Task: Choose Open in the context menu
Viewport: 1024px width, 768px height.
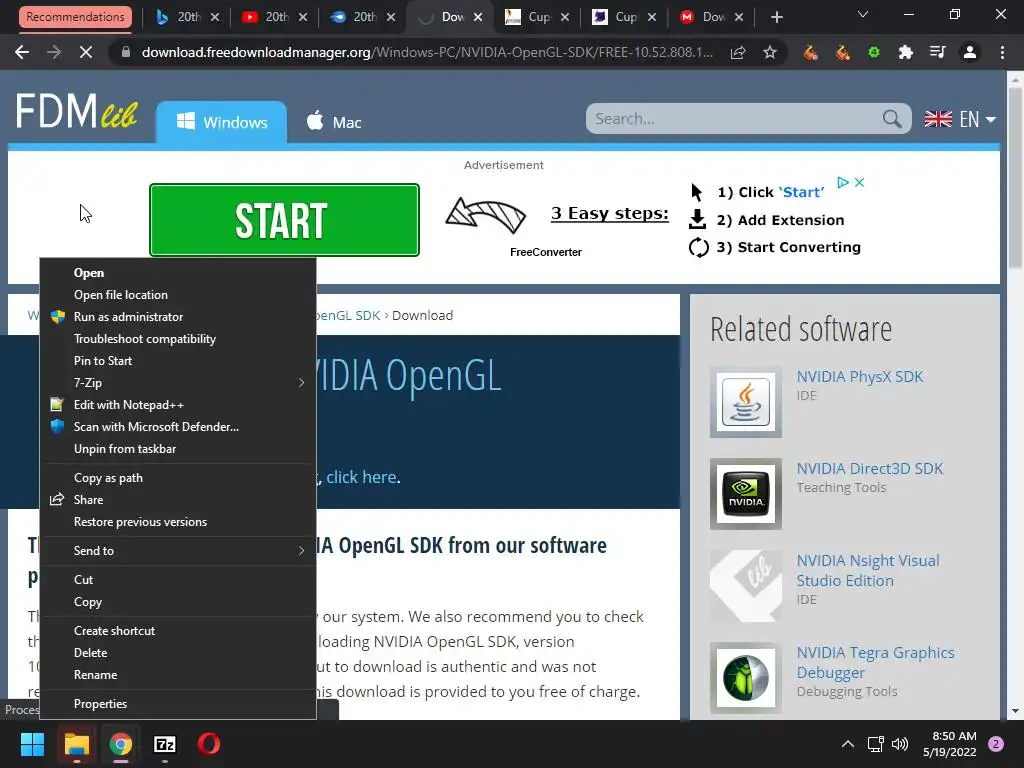Action: pos(178,273)
